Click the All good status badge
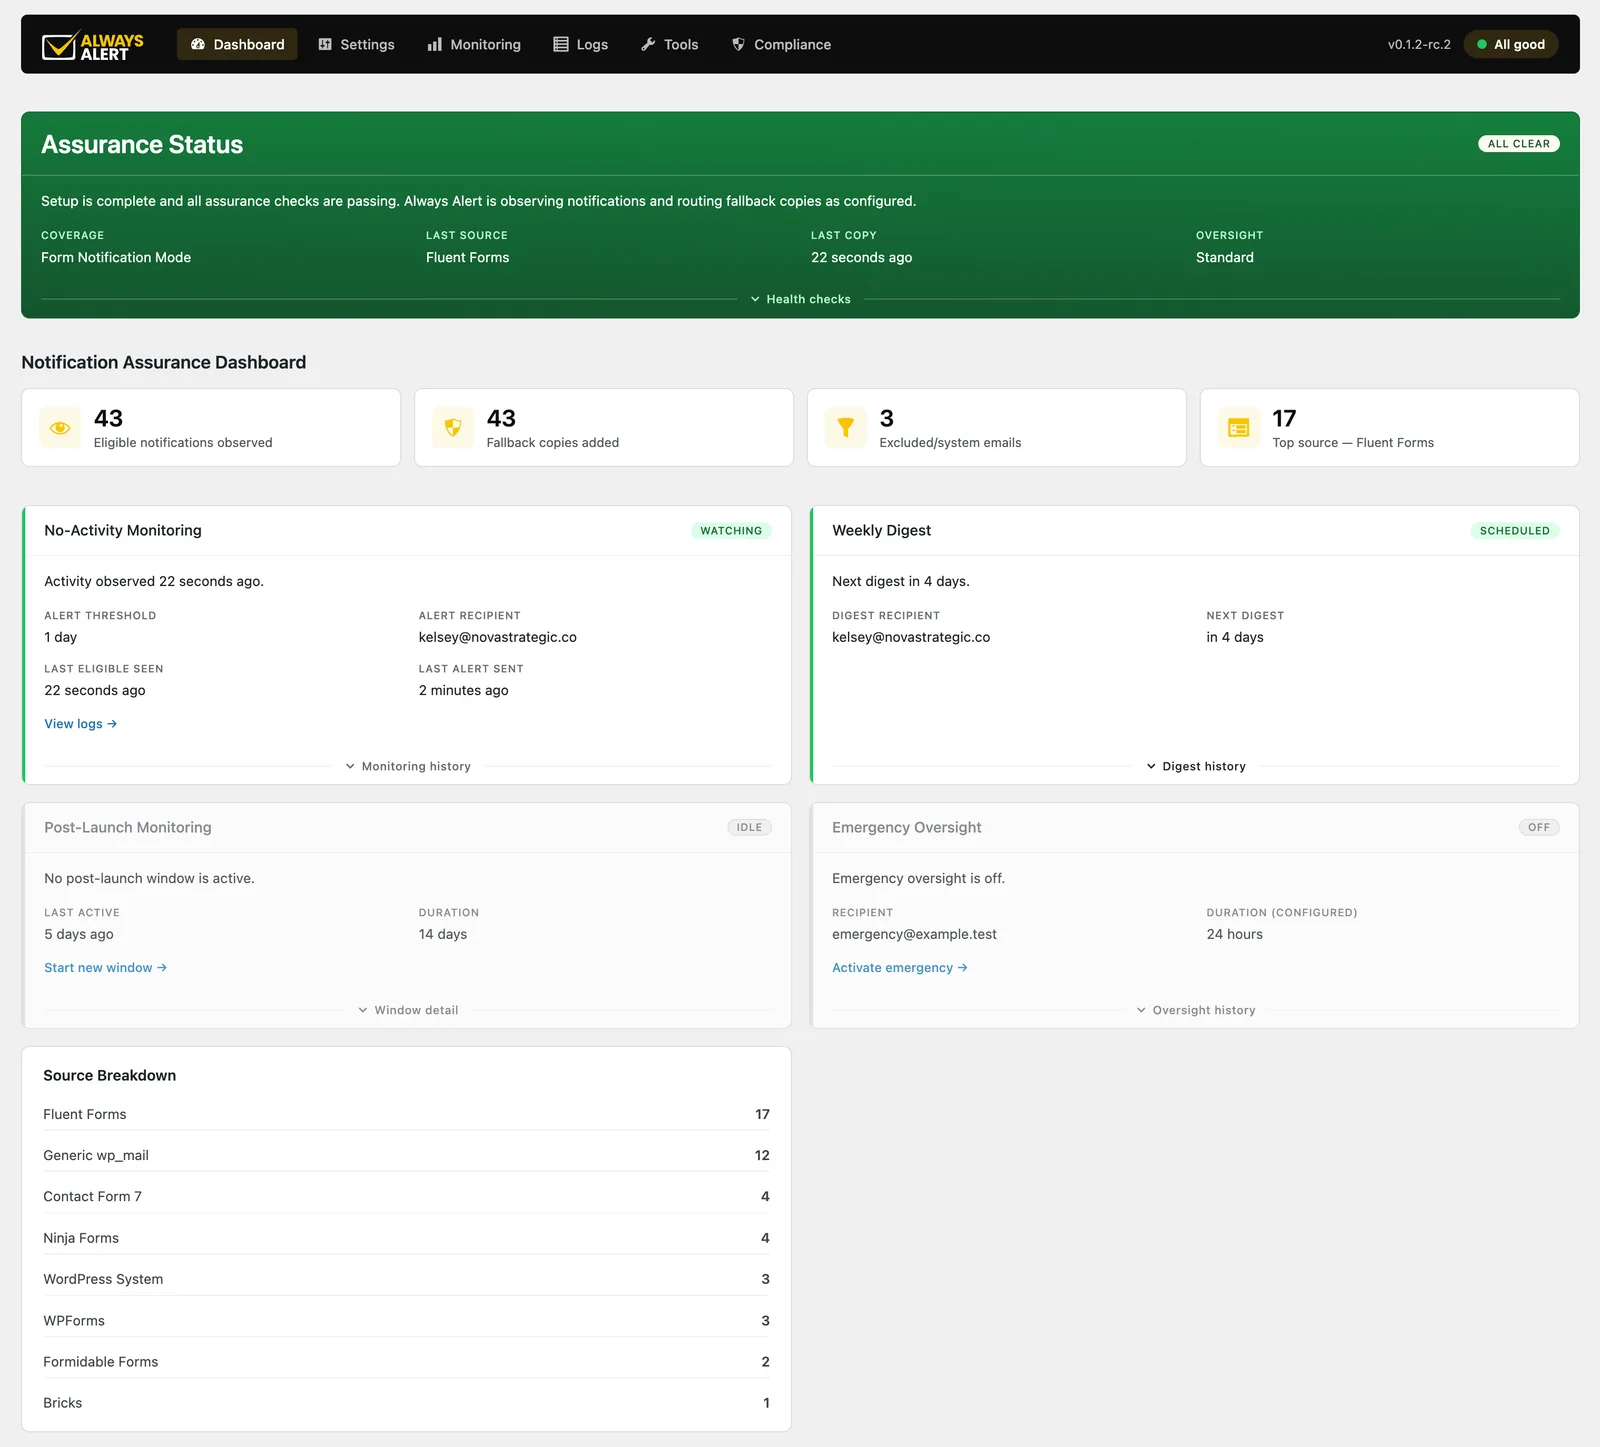Image resolution: width=1600 pixels, height=1447 pixels. 1511,44
